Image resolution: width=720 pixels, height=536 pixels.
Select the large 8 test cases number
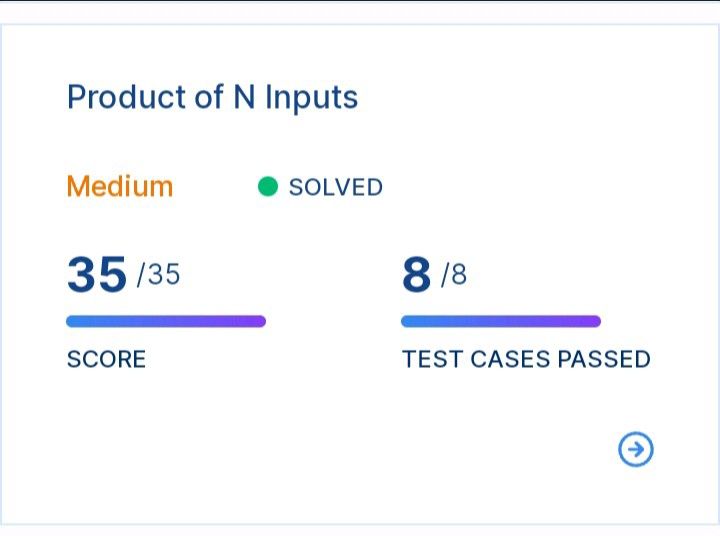tap(416, 274)
